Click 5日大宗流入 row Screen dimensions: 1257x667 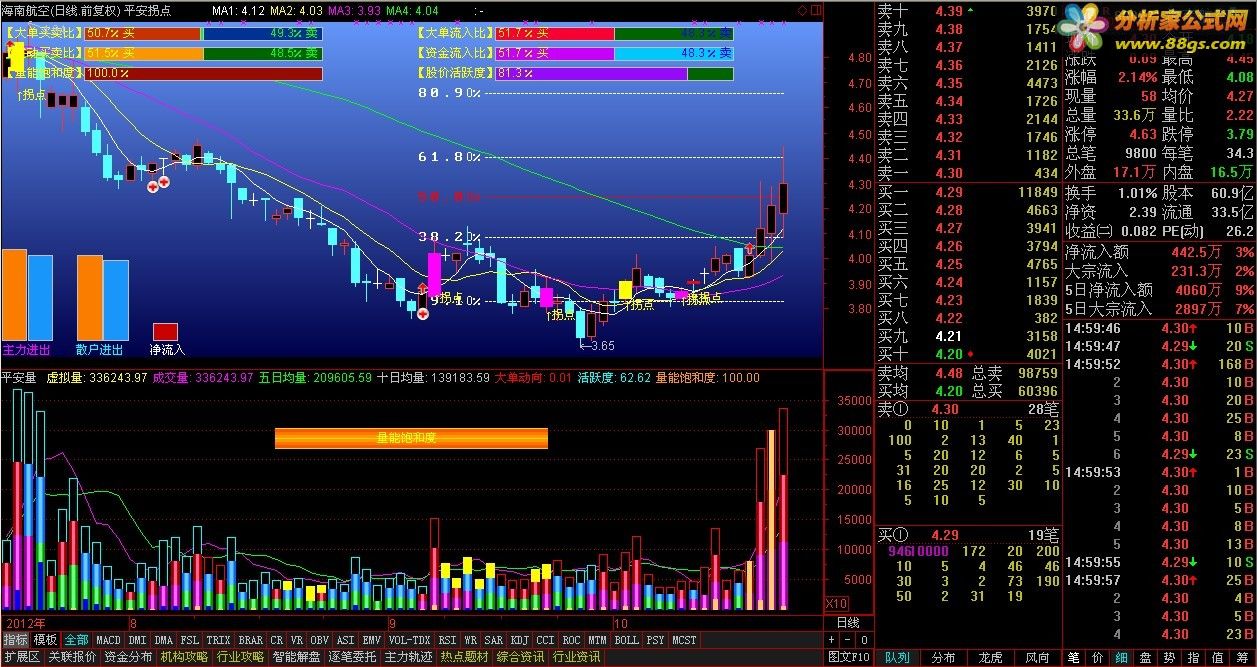1160,310
